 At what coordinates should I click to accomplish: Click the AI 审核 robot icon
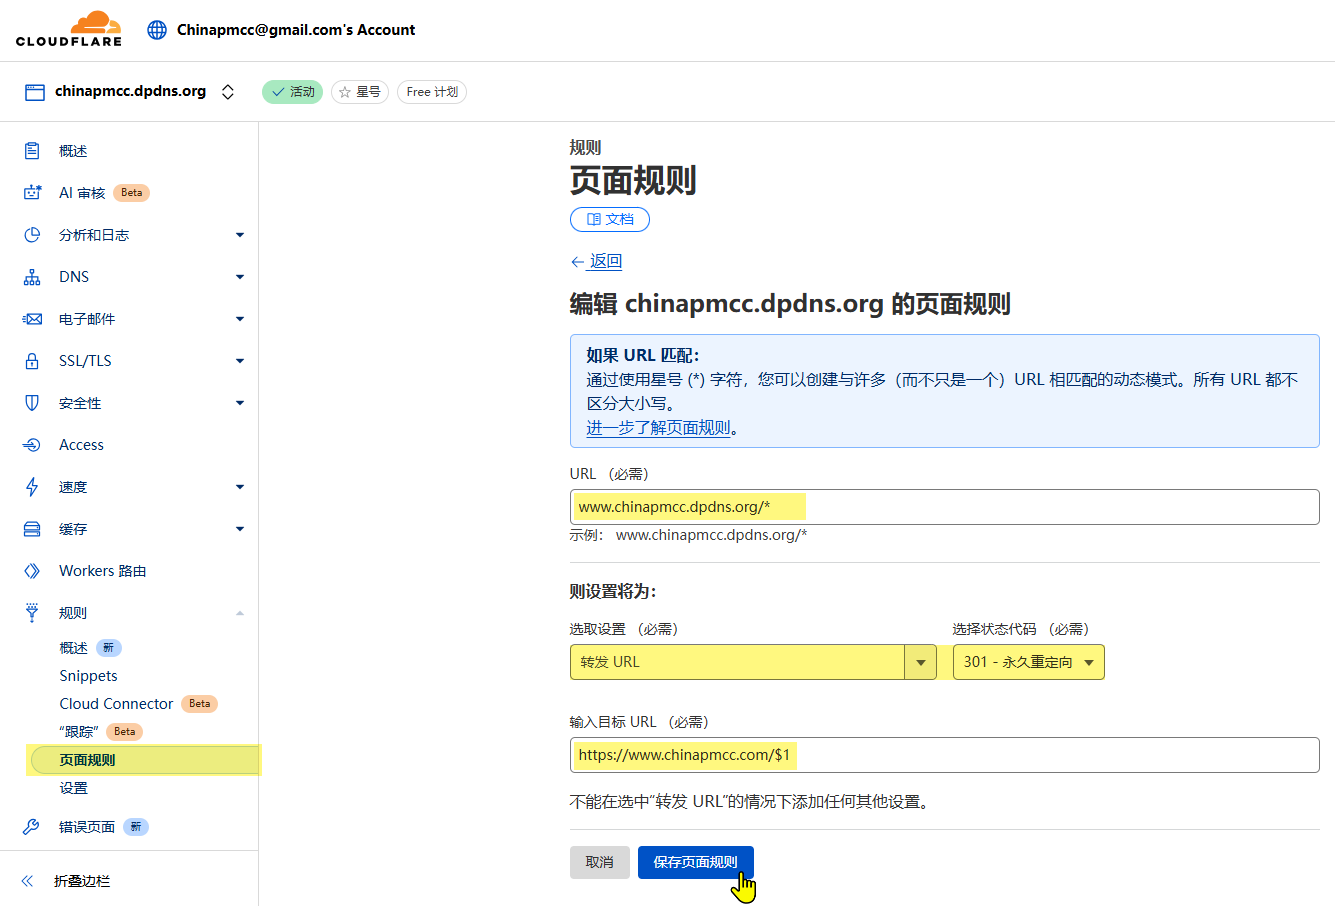pyautogui.click(x=32, y=193)
